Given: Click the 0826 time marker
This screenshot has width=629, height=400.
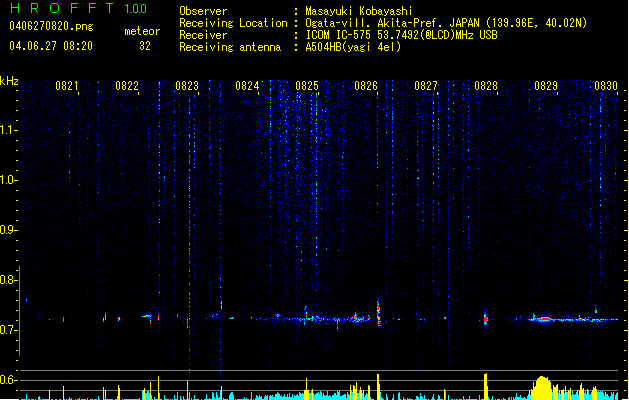Looking at the screenshot, I should click(x=366, y=86).
